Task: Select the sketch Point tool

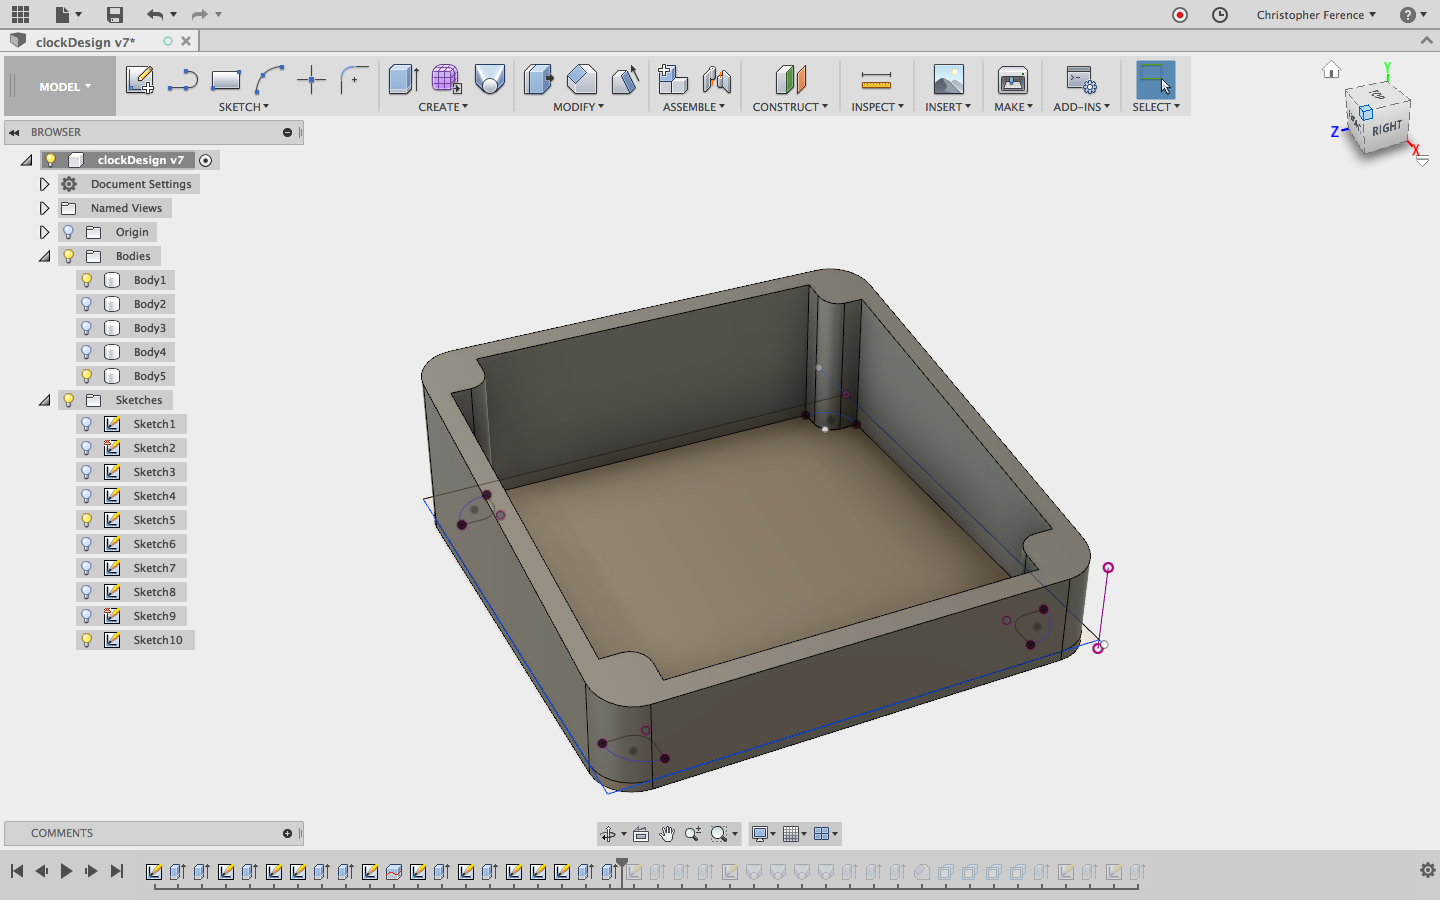Action: tap(311, 80)
